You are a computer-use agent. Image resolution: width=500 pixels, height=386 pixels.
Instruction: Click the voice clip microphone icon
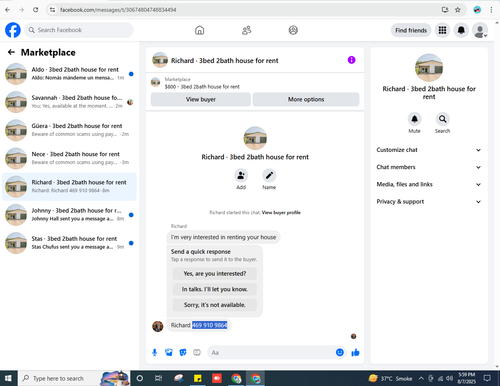pyautogui.click(x=155, y=352)
